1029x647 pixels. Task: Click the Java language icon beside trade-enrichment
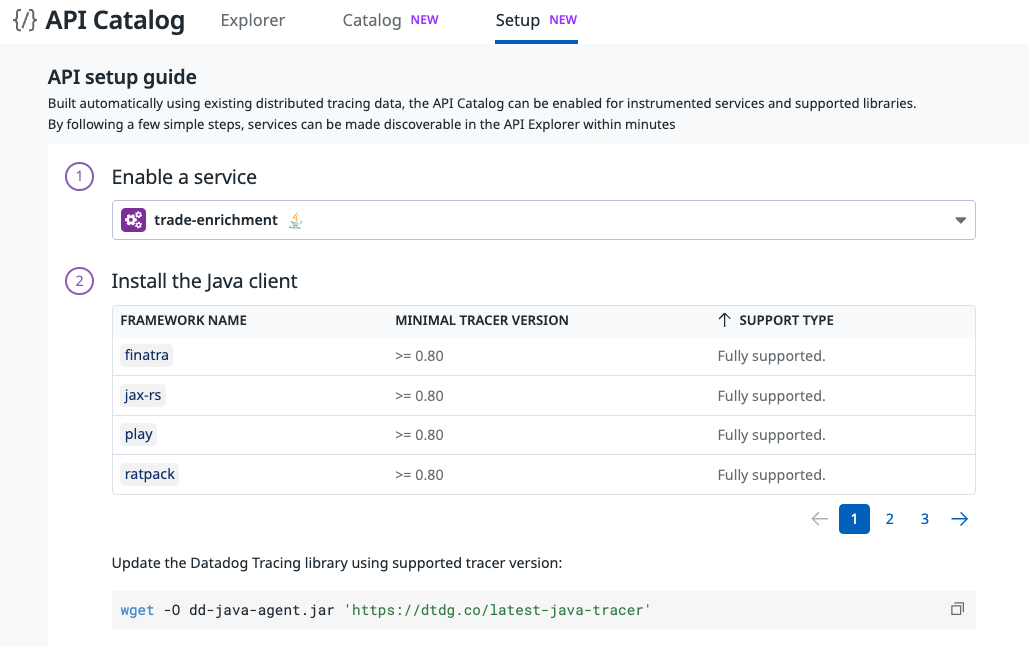pos(295,220)
